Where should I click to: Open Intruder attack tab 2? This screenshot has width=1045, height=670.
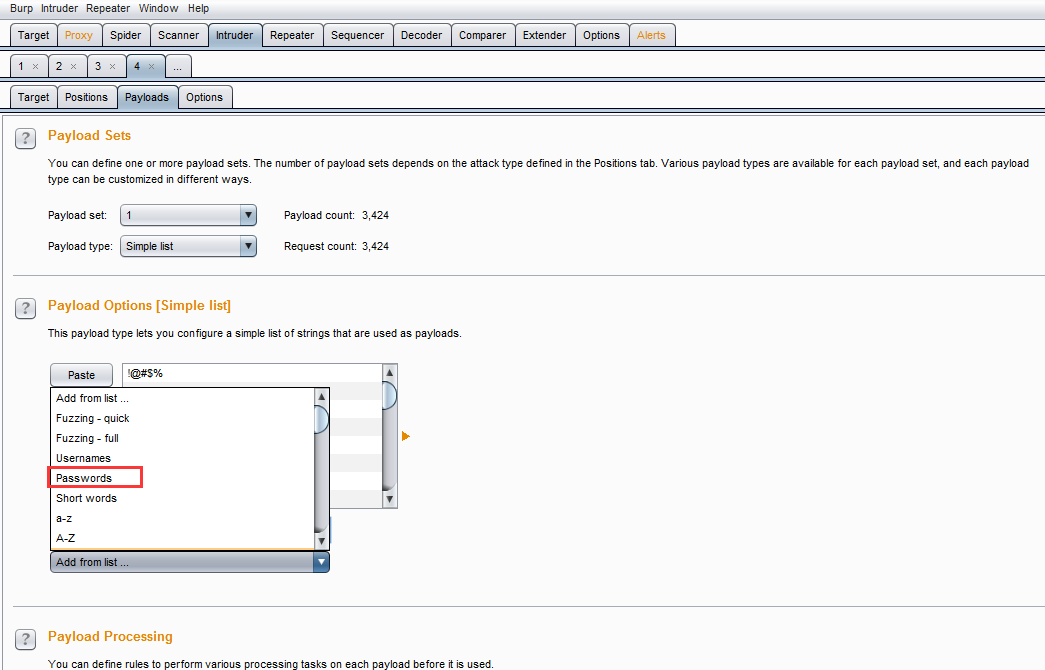pyautogui.click(x=59, y=66)
